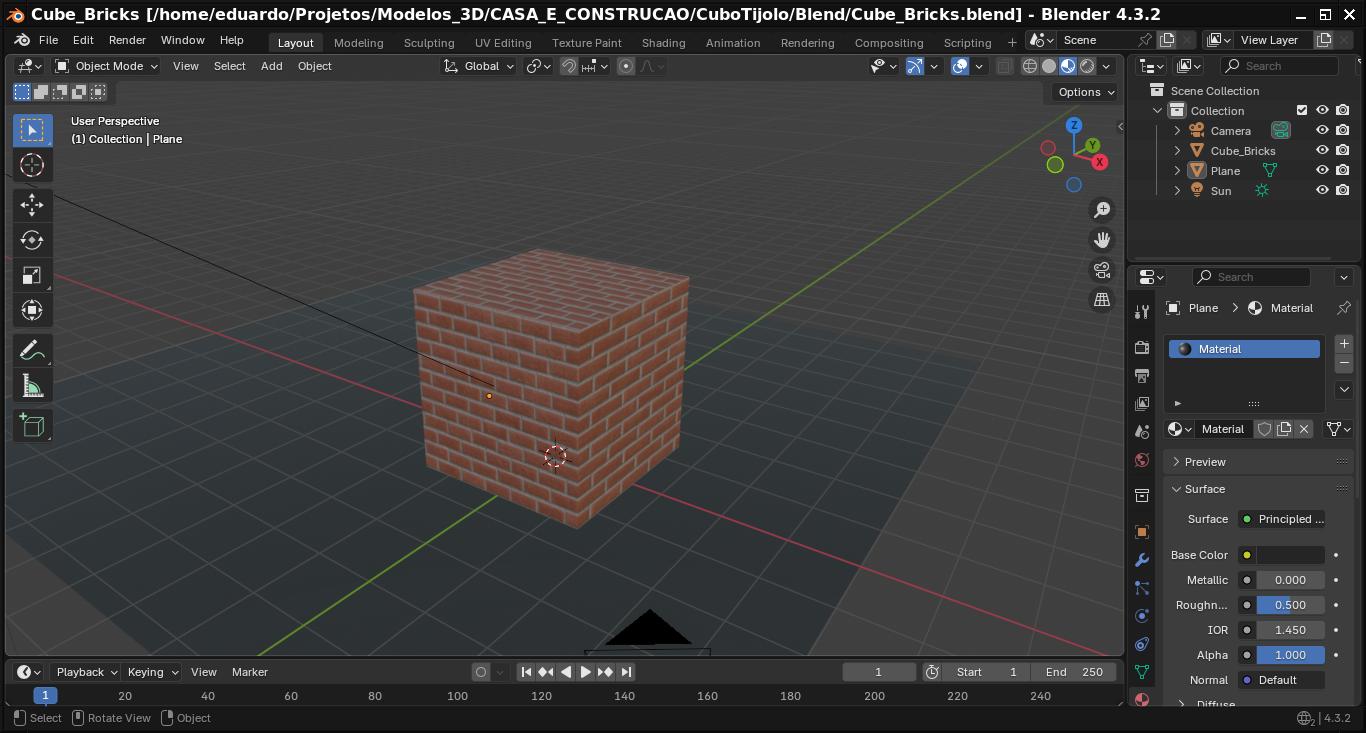Adjust the Roughness slider
The width and height of the screenshot is (1366, 733).
pos(1290,605)
